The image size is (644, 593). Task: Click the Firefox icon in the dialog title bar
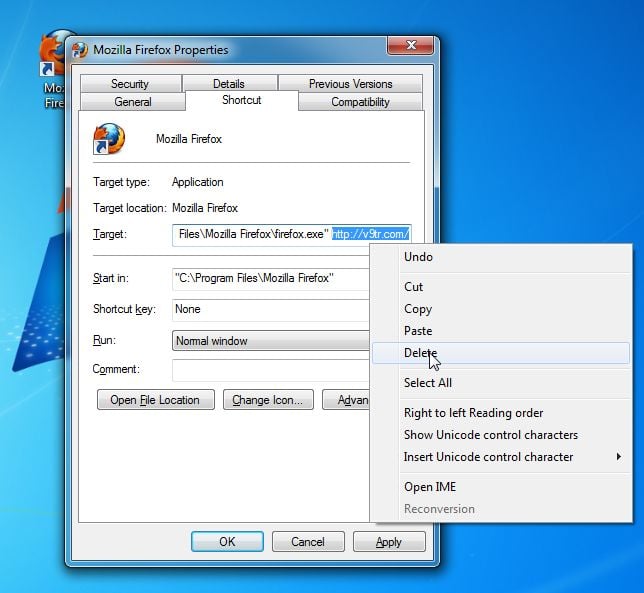coord(80,50)
